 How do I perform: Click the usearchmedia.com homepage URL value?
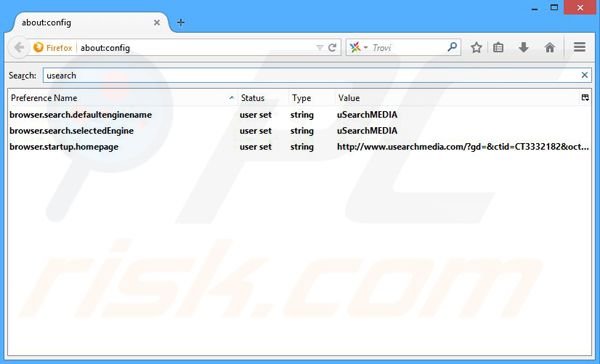[x=463, y=147]
